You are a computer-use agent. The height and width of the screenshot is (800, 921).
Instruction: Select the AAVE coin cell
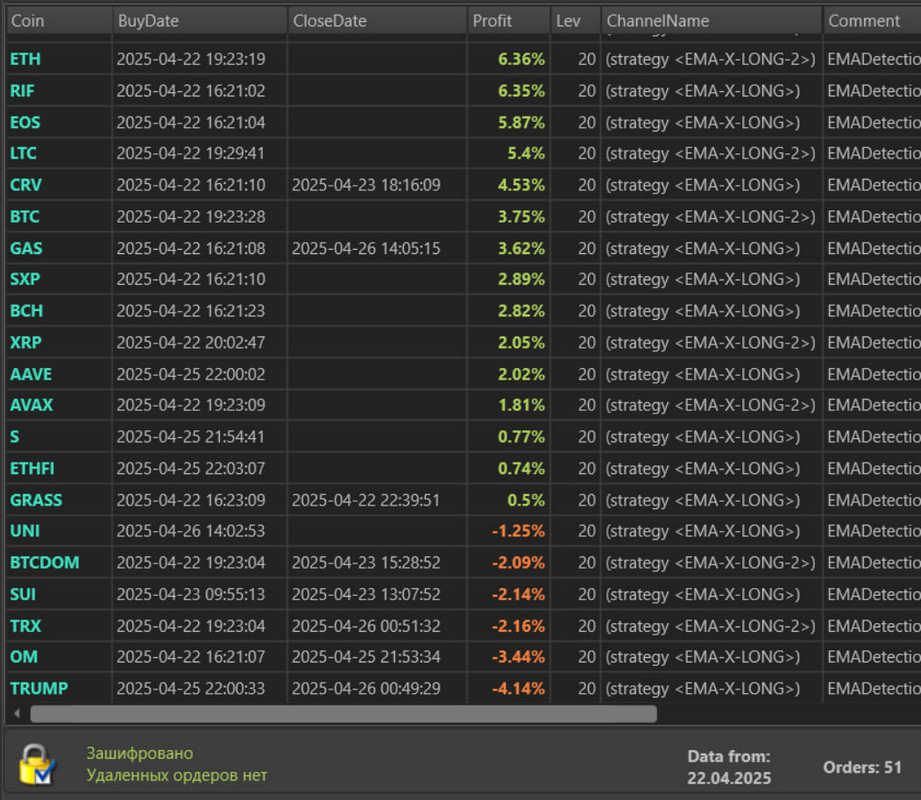(x=59, y=374)
